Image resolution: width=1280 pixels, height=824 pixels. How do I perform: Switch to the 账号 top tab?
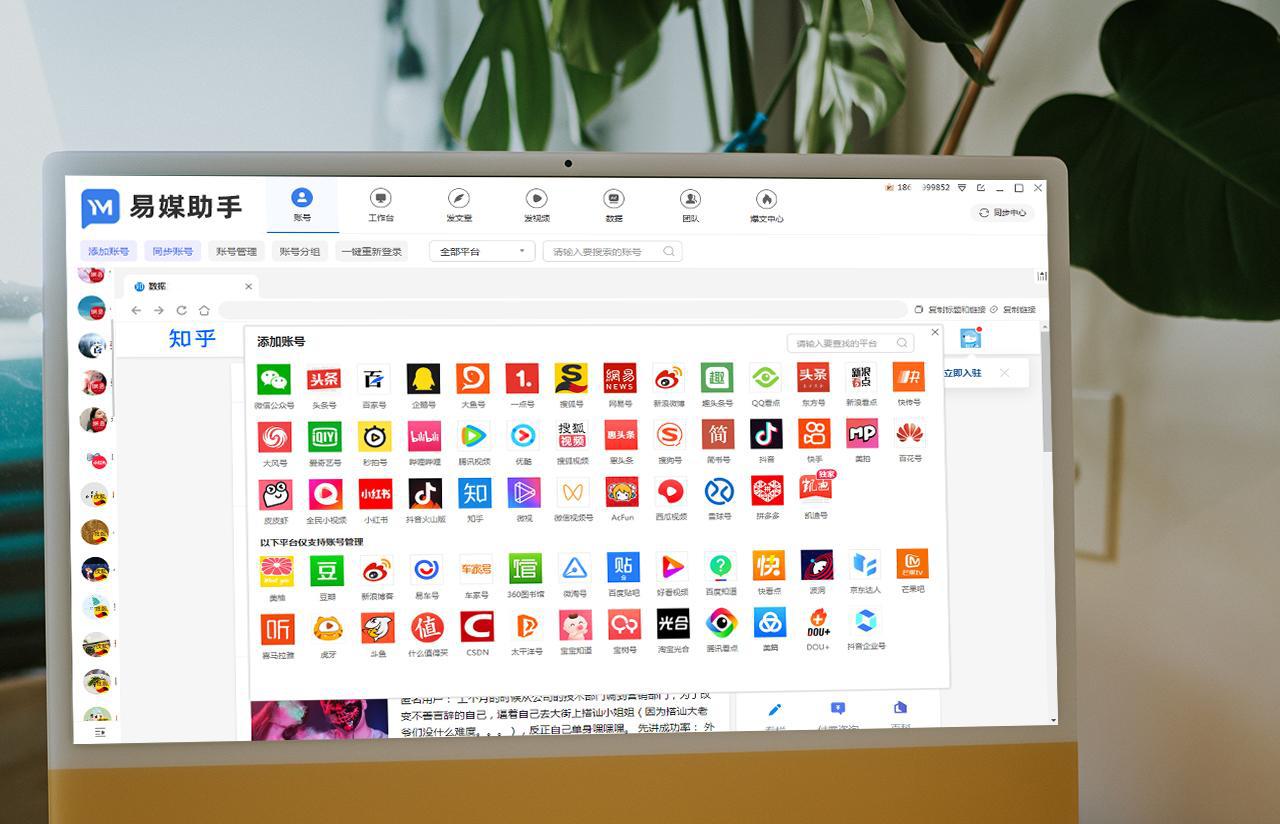point(302,205)
